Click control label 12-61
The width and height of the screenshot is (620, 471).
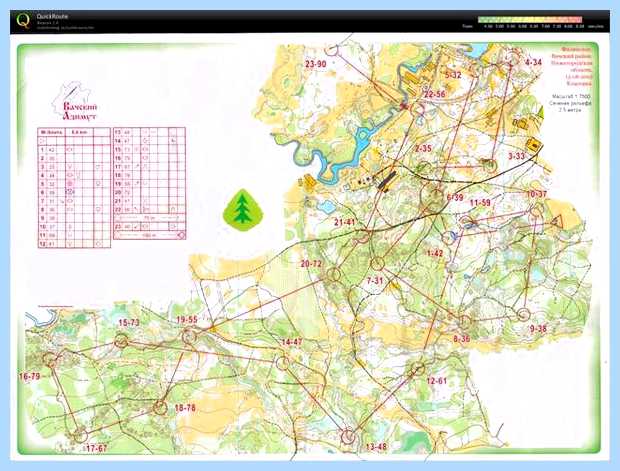[437, 381]
